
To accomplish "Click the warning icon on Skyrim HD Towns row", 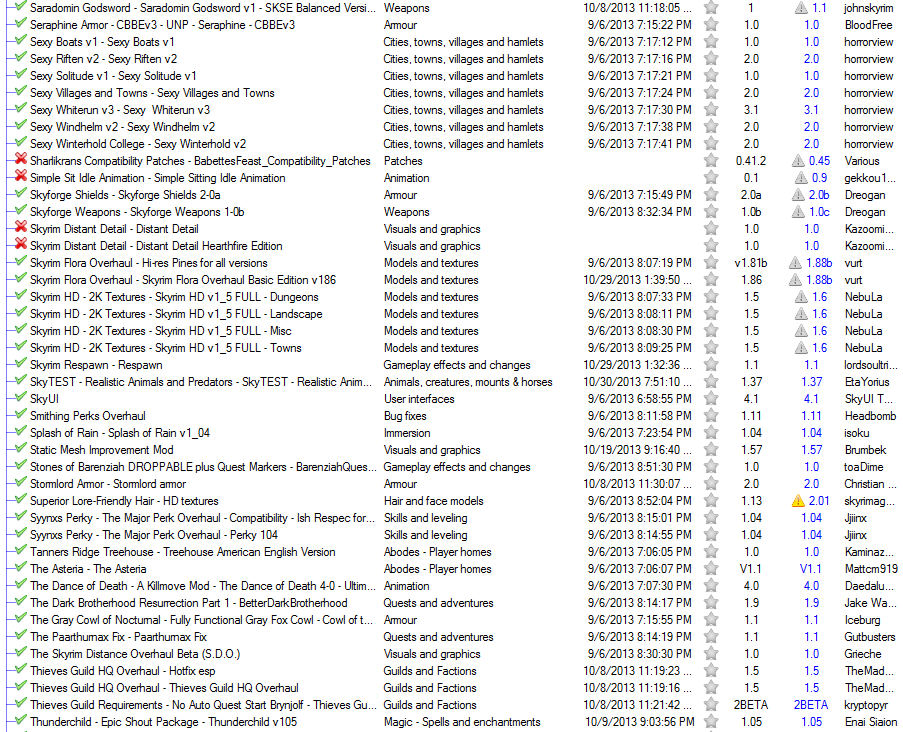I will point(801,348).
